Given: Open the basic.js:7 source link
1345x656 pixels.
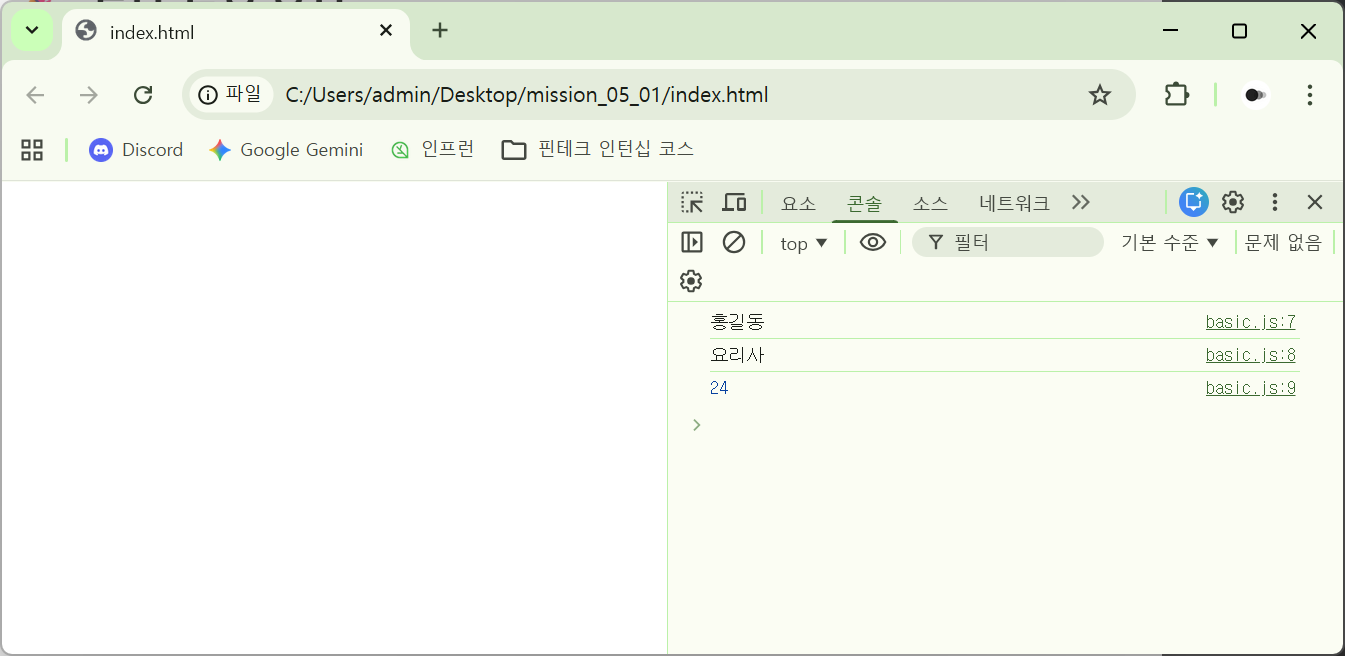Looking at the screenshot, I should pyautogui.click(x=1250, y=322).
